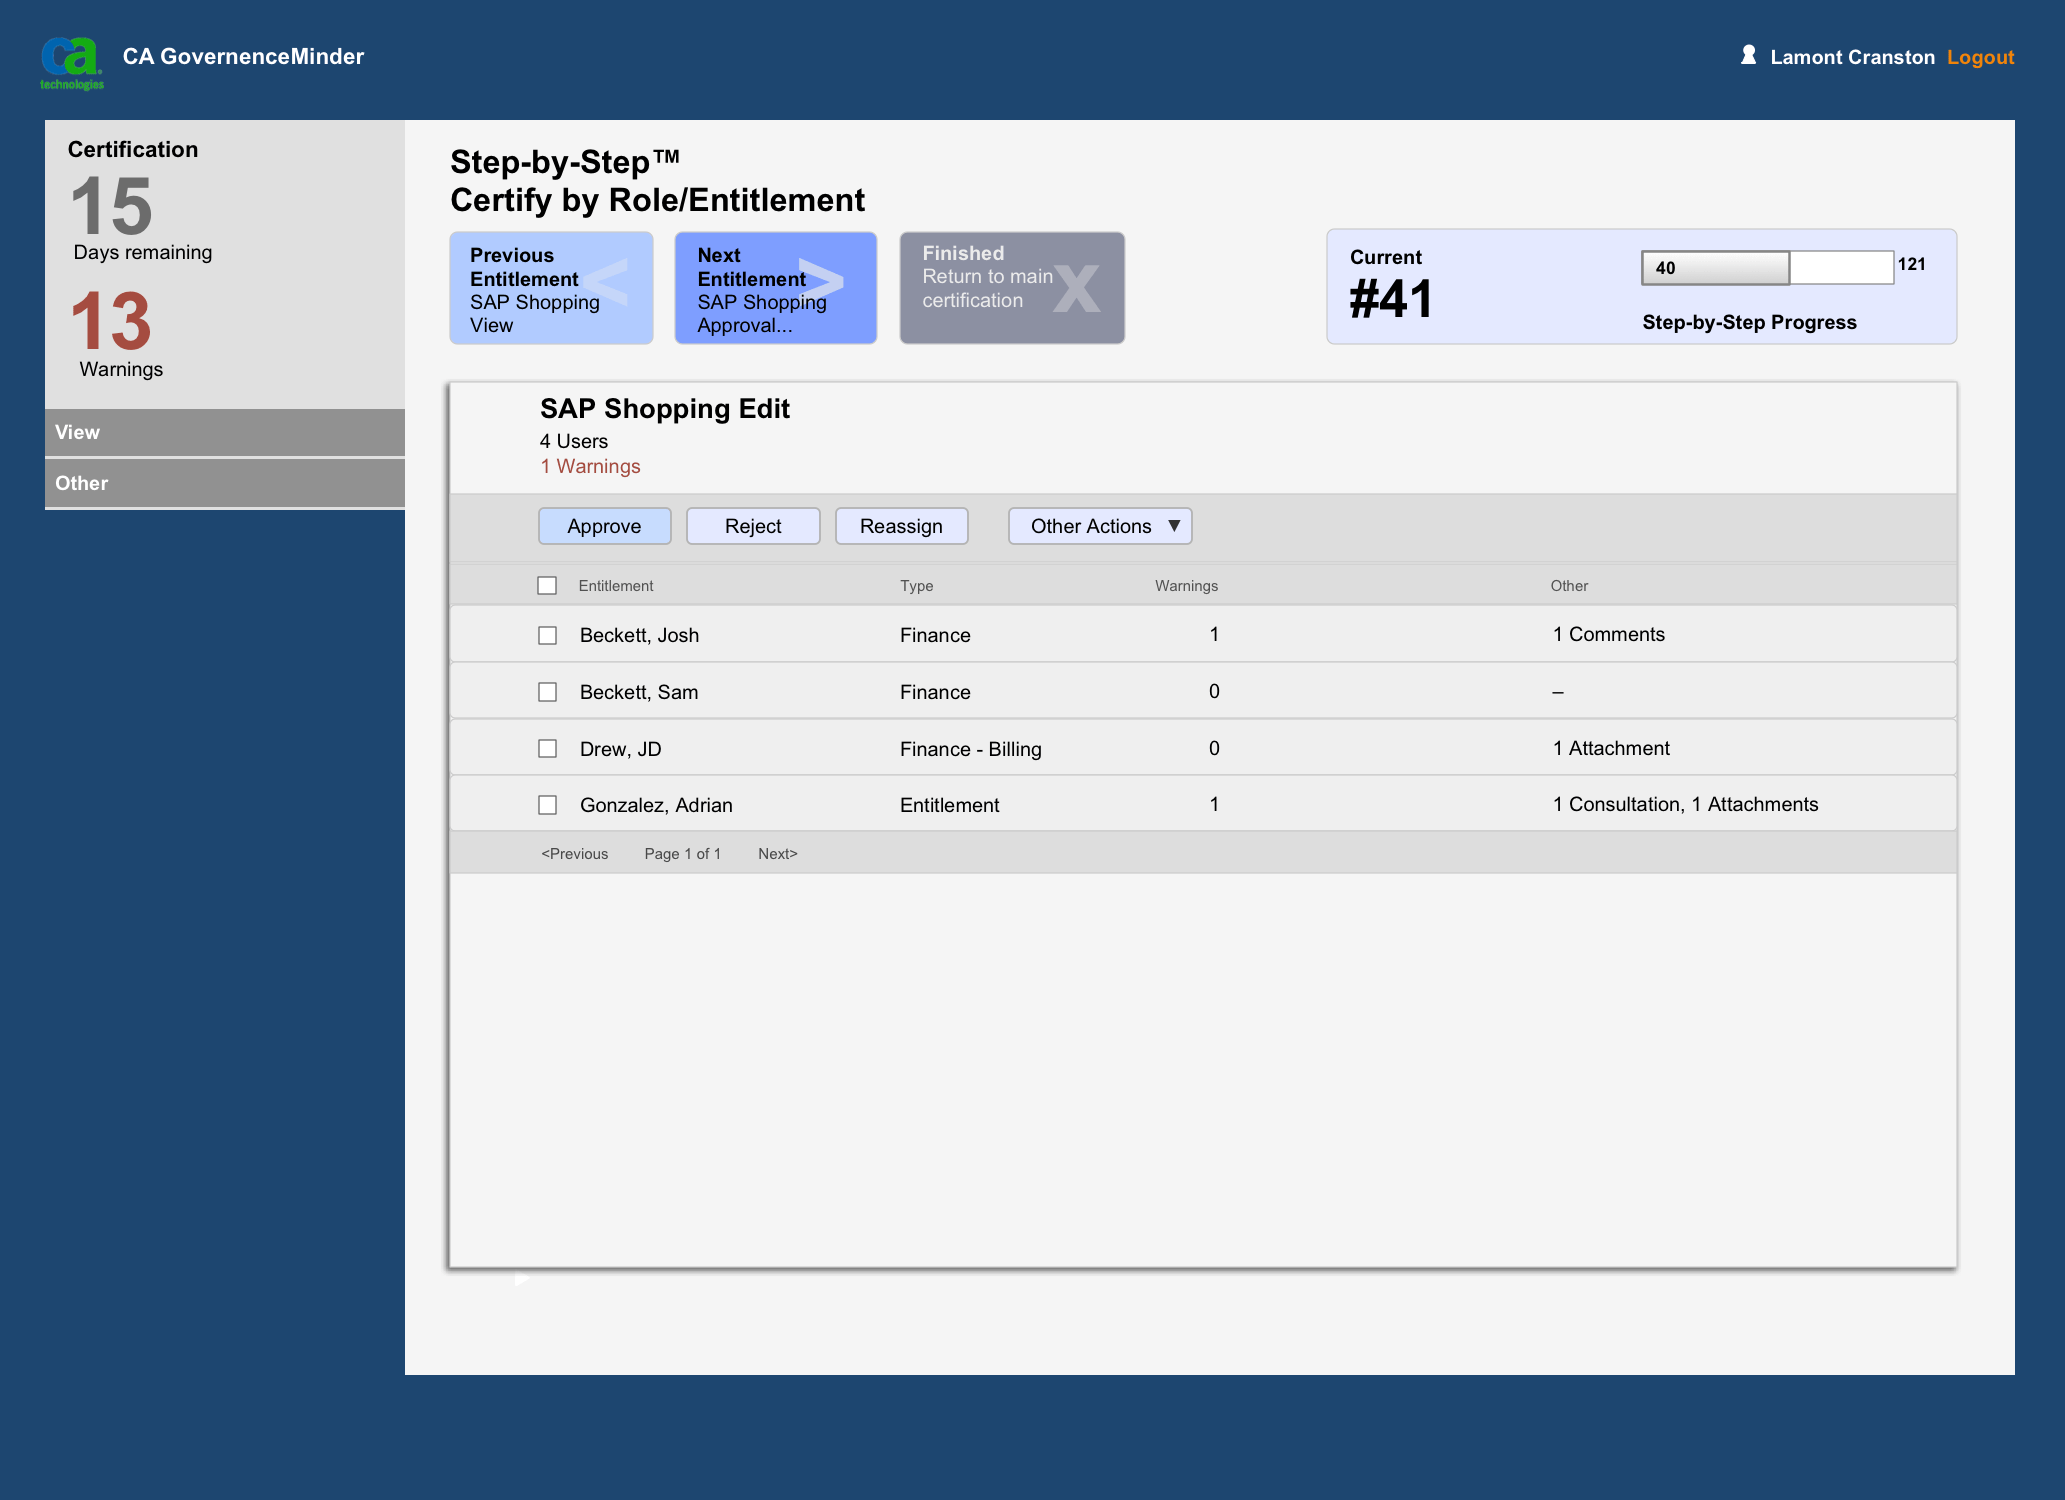Screen dimensions: 2065x1500
Task: Open 1 Attachment for Drew, JD
Action: [x=1611, y=748]
